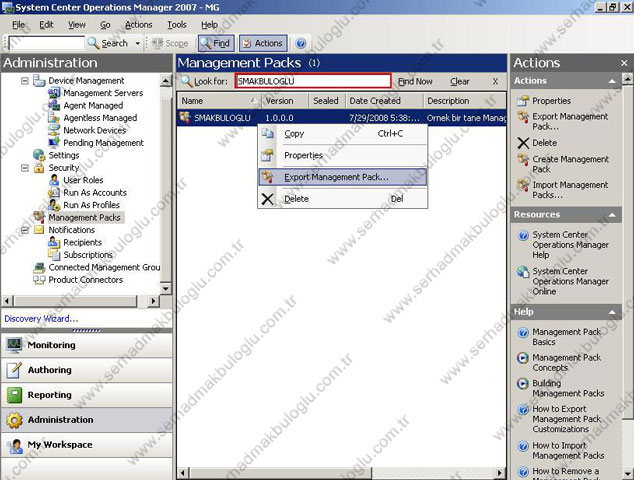Open Management Pack Basics help link

pos(566,337)
